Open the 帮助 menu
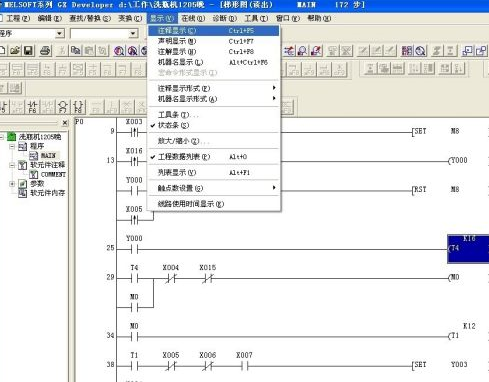This screenshot has width=489, height=382. pyautogui.click(x=319, y=18)
